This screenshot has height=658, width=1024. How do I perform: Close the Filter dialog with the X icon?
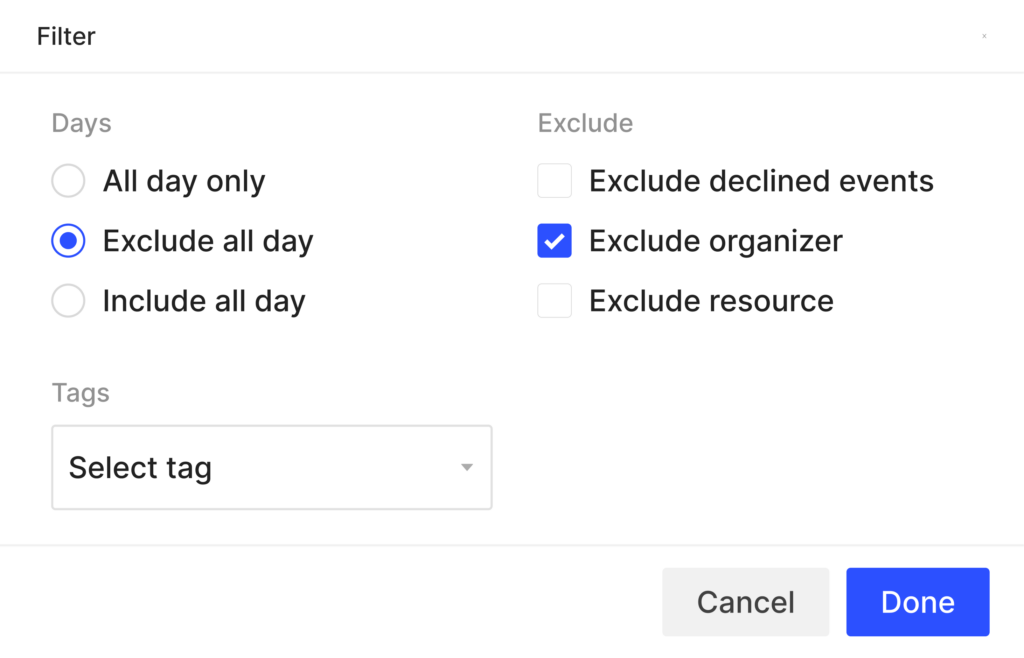click(984, 36)
